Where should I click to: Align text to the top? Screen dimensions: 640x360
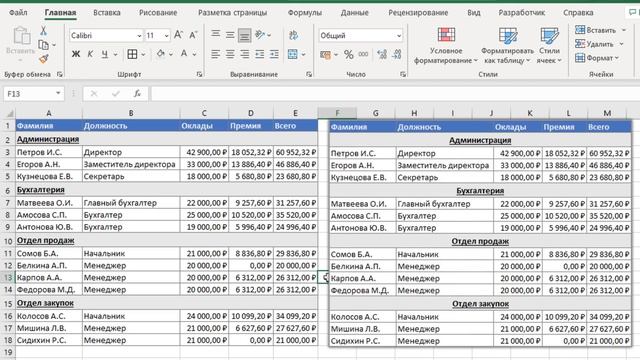pyautogui.click(x=216, y=35)
